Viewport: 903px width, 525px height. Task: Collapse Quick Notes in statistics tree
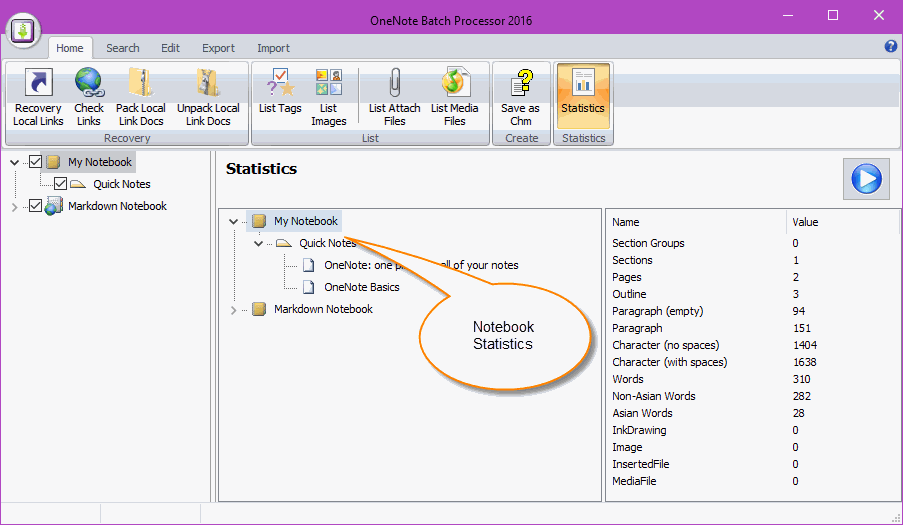259,244
